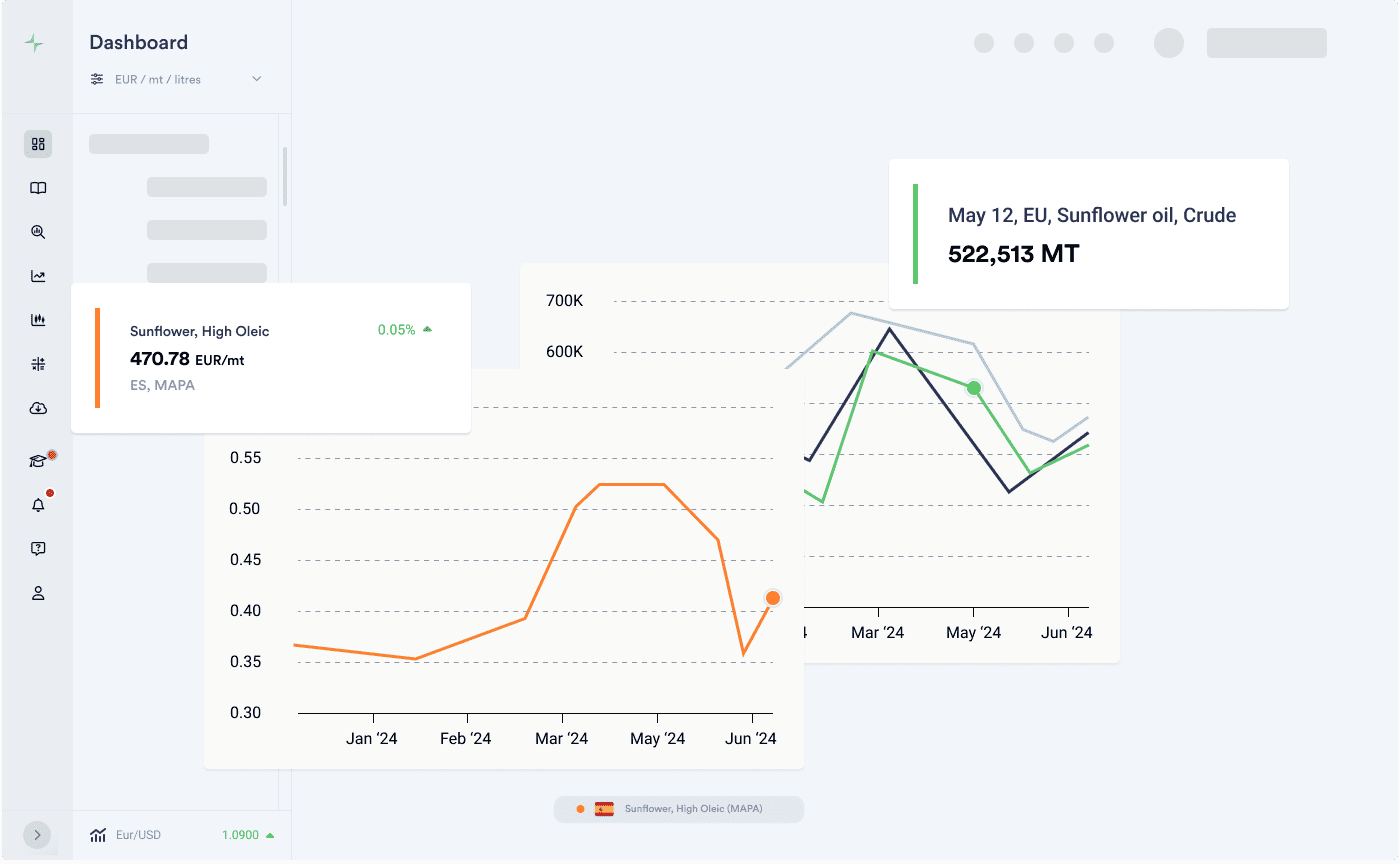Open the glossary book section
This screenshot has height=864, width=1400.
click(x=38, y=187)
